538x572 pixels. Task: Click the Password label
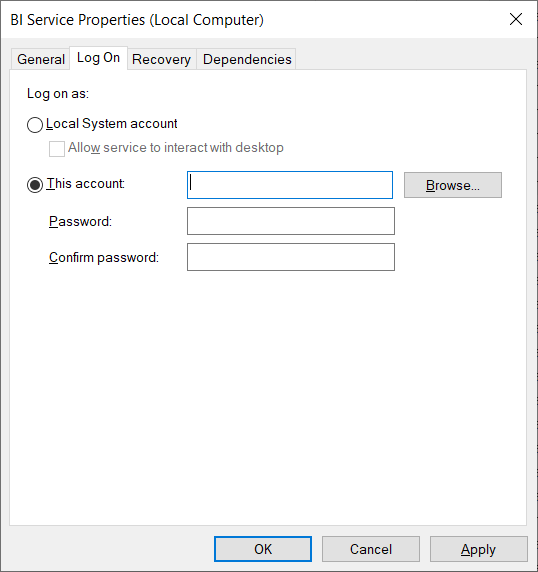click(x=80, y=221)
